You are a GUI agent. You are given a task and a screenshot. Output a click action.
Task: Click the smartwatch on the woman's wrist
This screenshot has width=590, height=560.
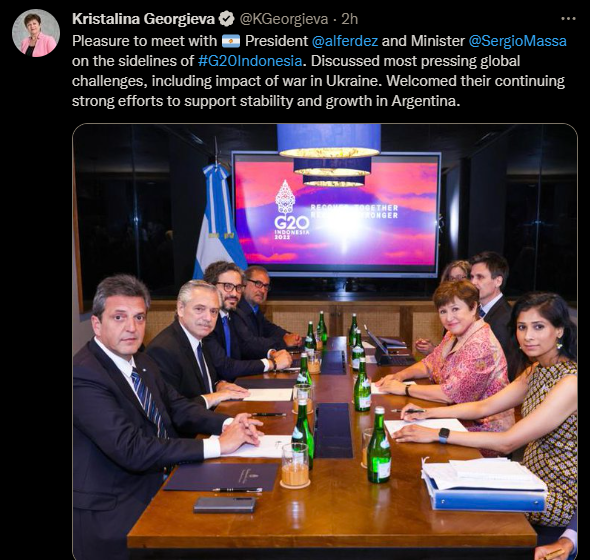click(x=444, y=435)
